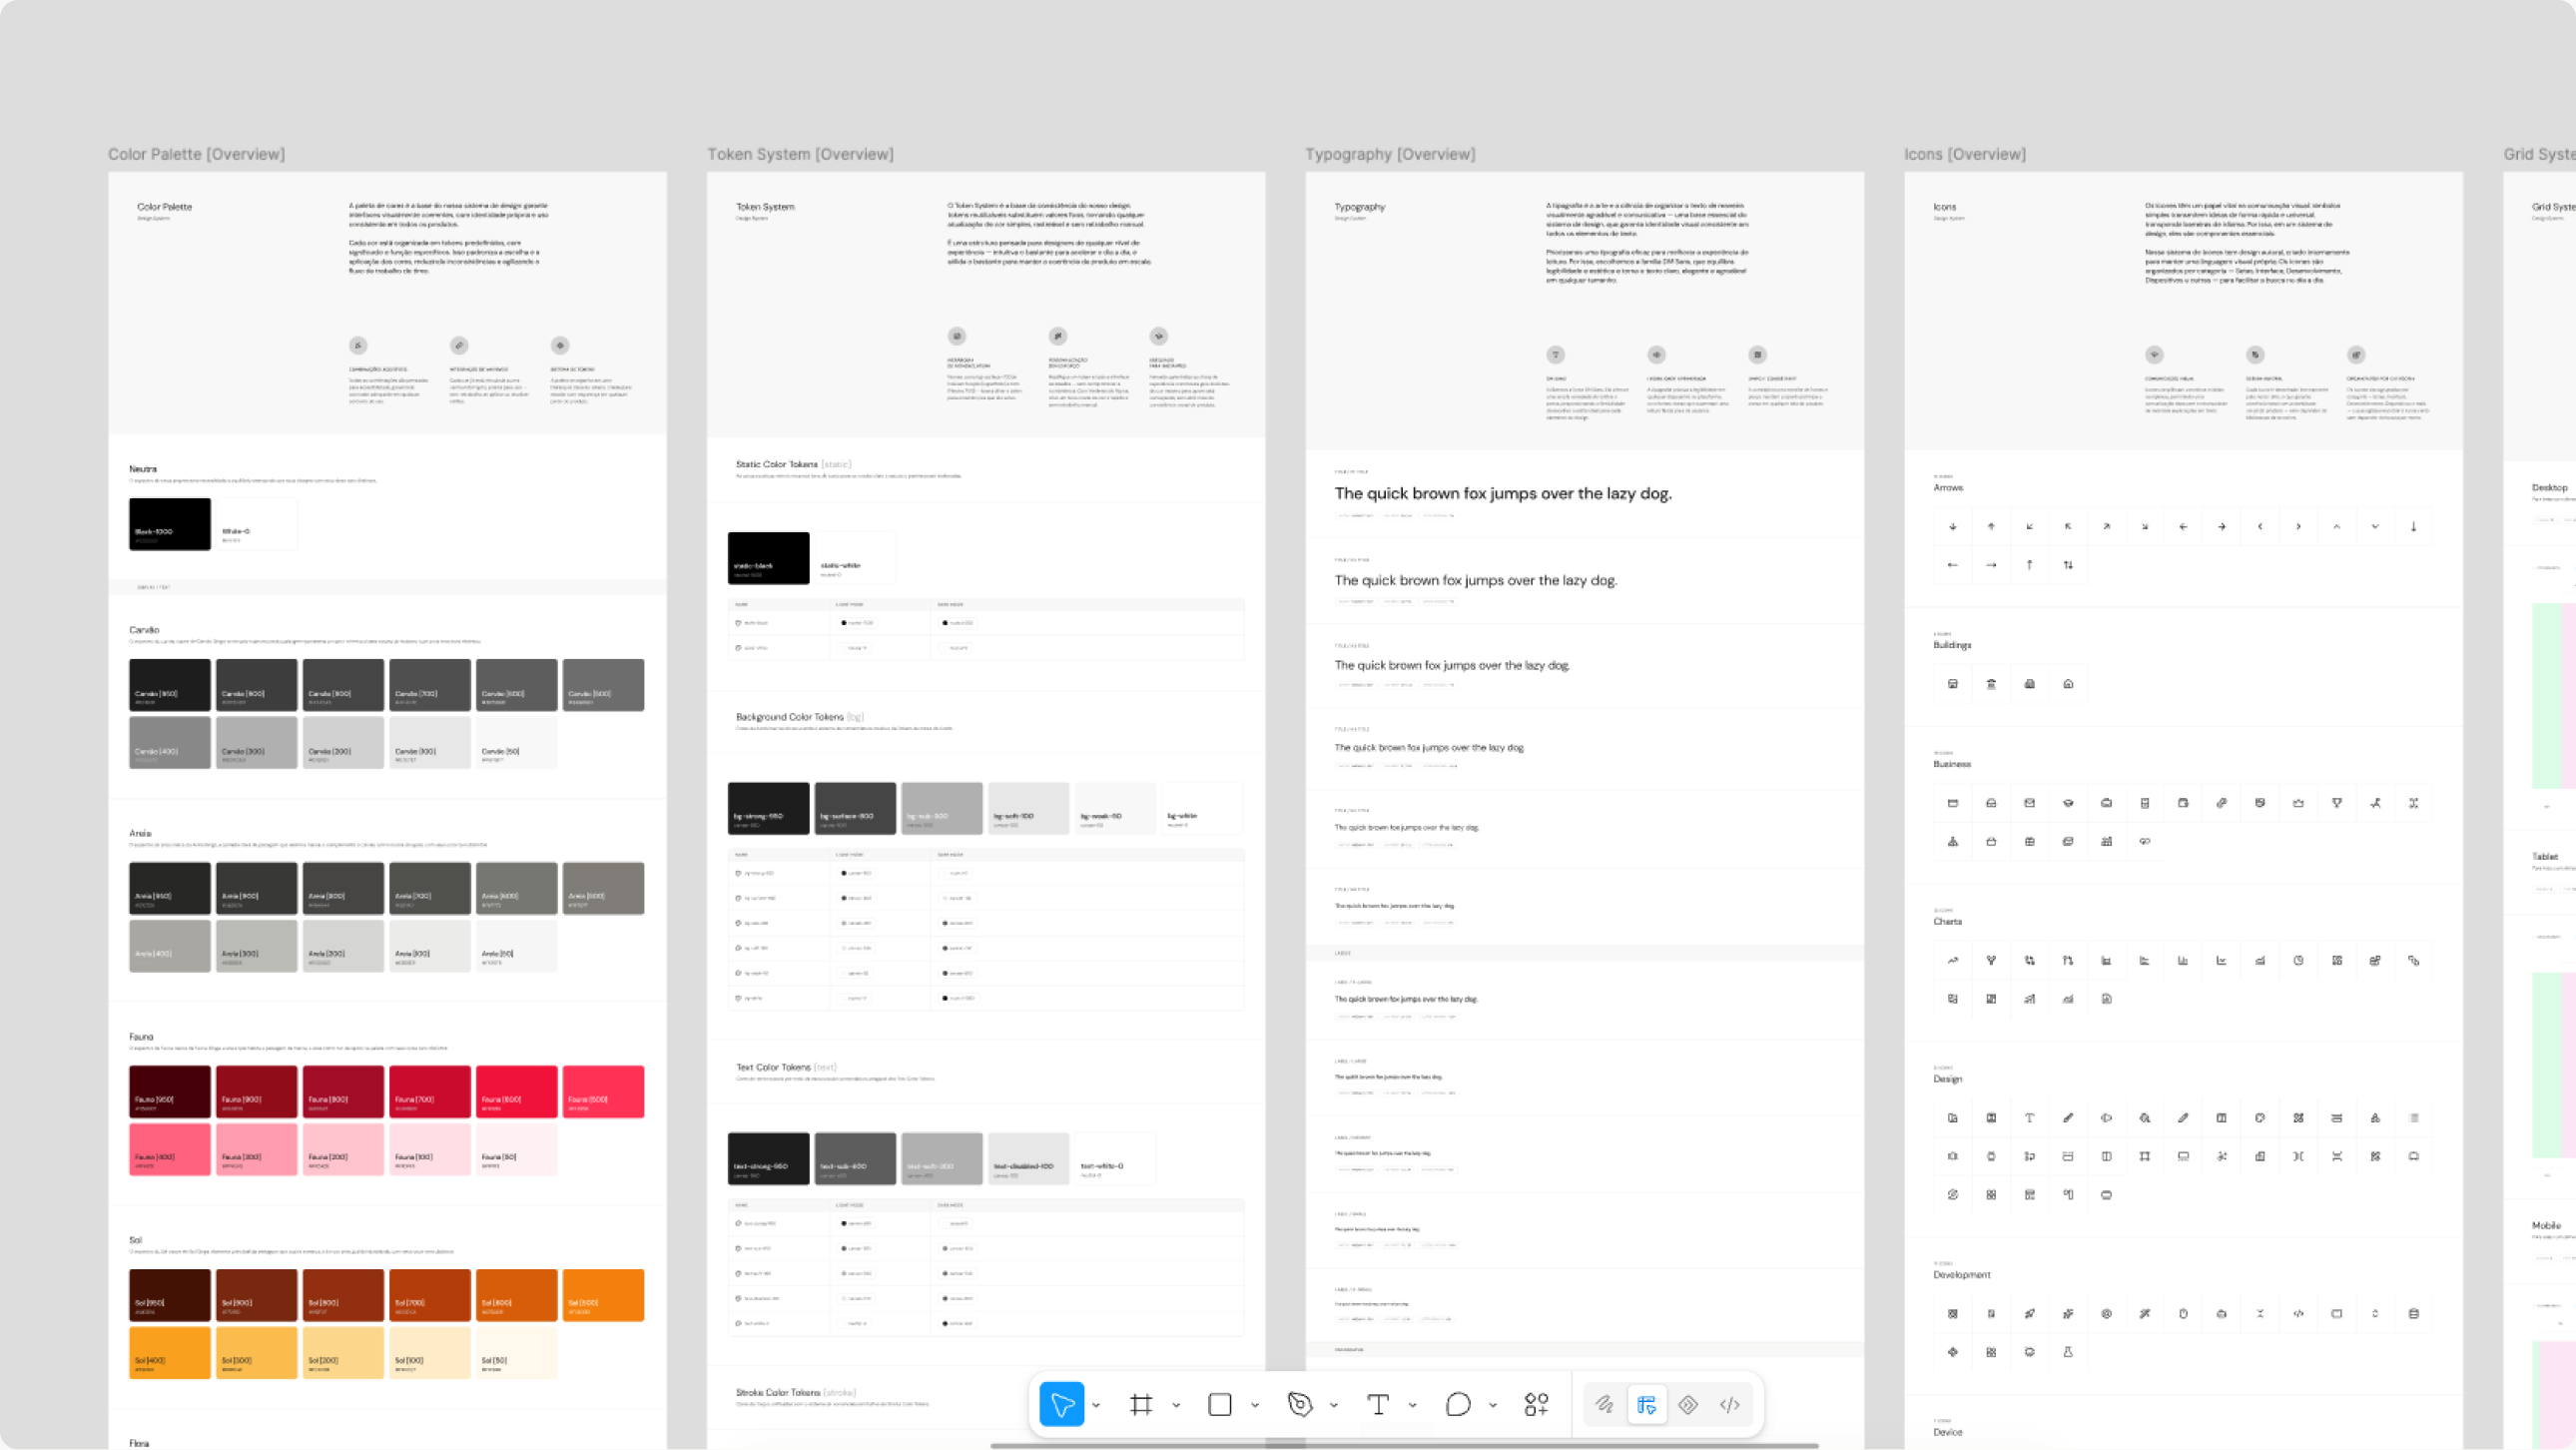Expand the Move tool options chevron
This screenshot has height=1450, width=2576.
tap(1096, 1405)
